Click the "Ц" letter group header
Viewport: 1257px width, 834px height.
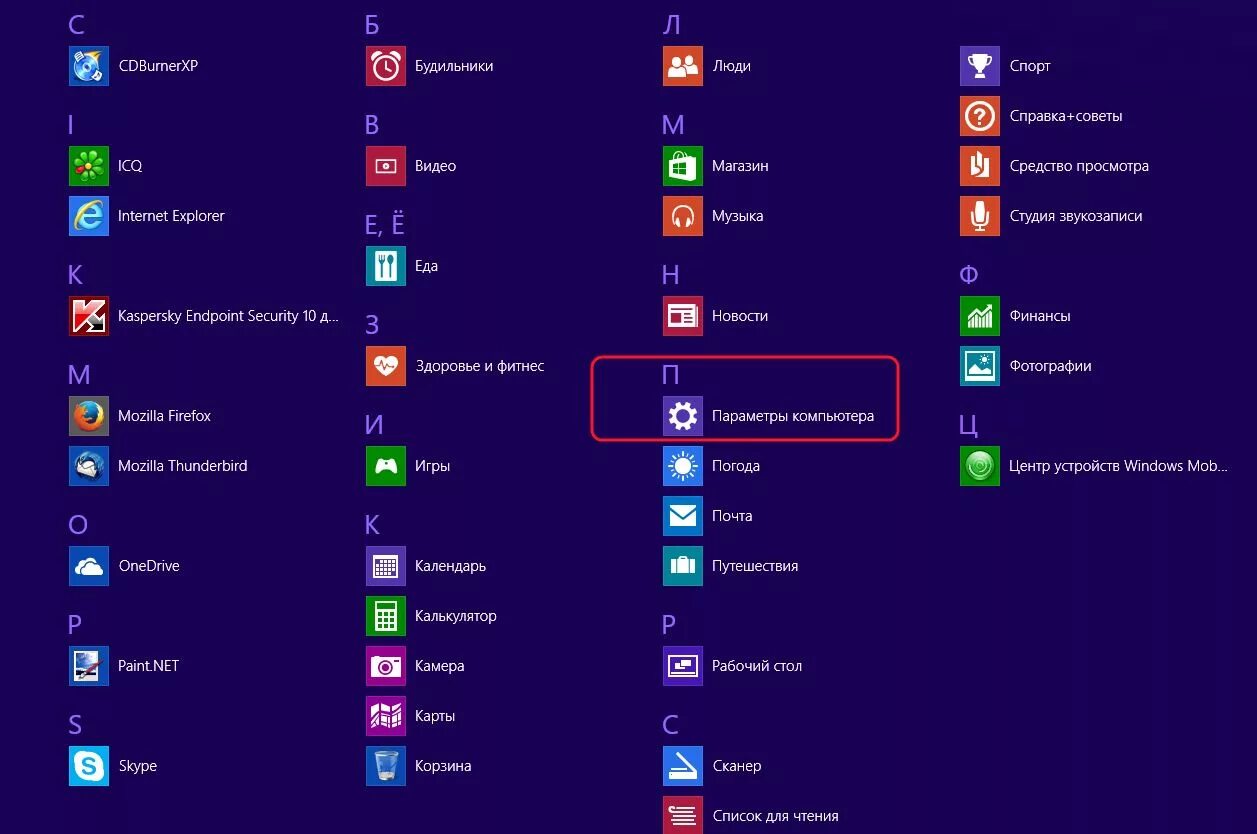coord(968,426)
